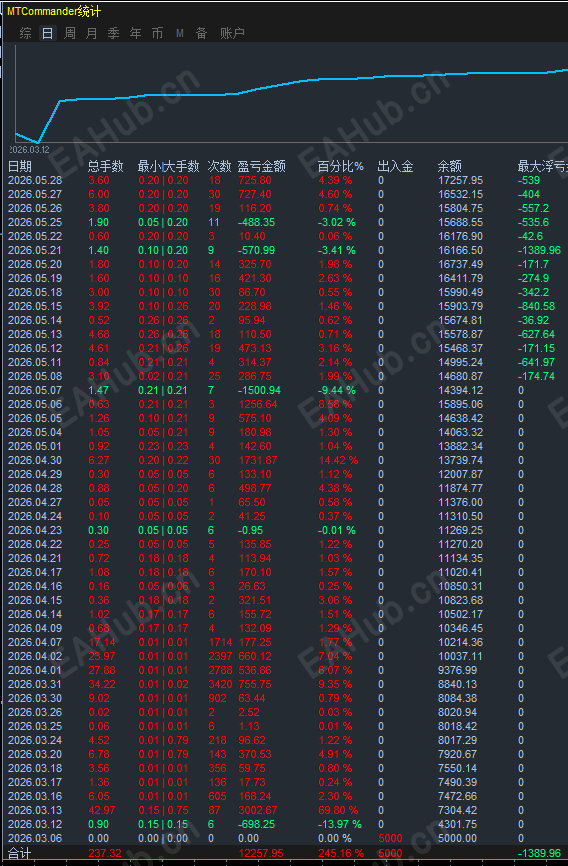Click total percentage 245.16 %
This screenshot has width=568, height=866.
(340, 853)
